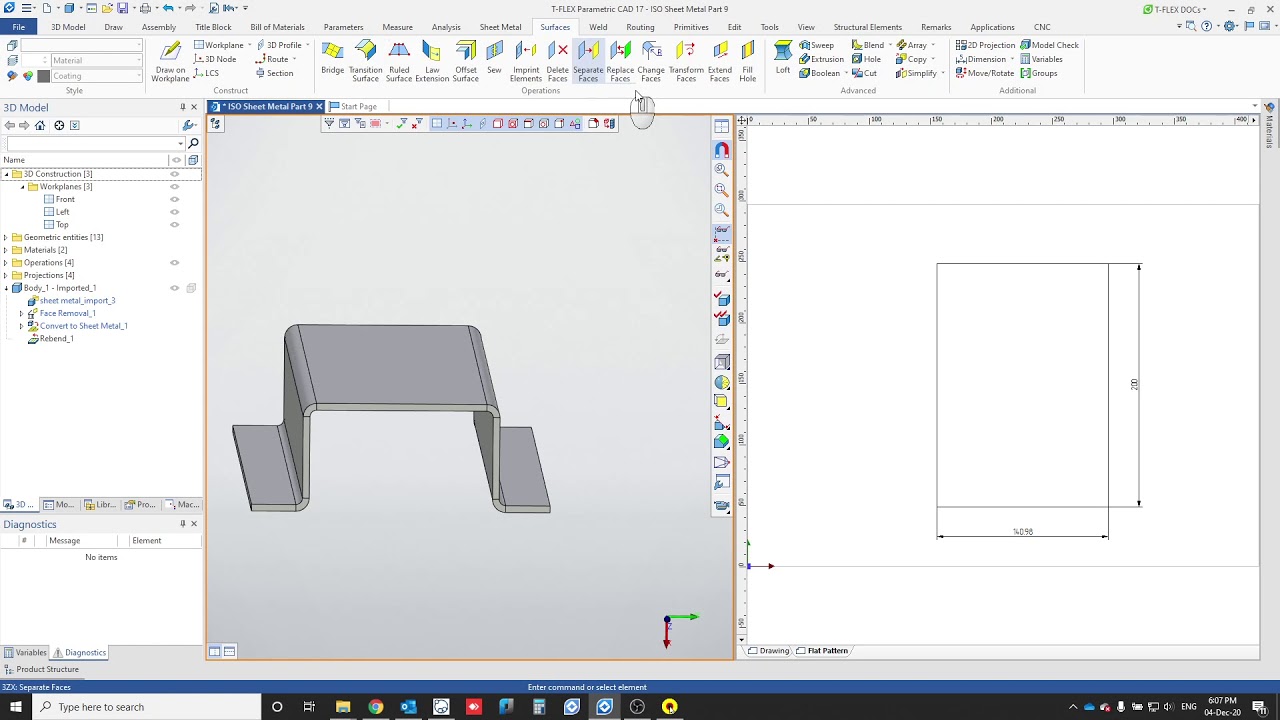Open the Material combo box
The height and width of the screenshot is (720, 1280).
tap(96, 60)
